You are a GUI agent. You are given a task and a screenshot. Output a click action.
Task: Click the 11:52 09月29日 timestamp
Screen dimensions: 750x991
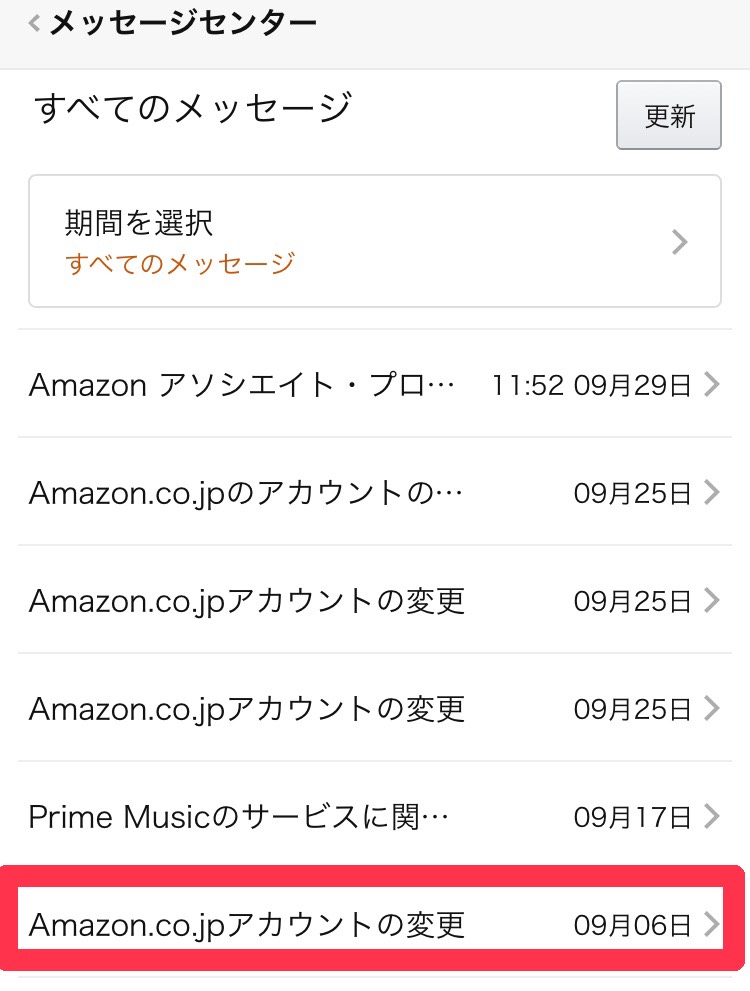[x=591, y=385]
